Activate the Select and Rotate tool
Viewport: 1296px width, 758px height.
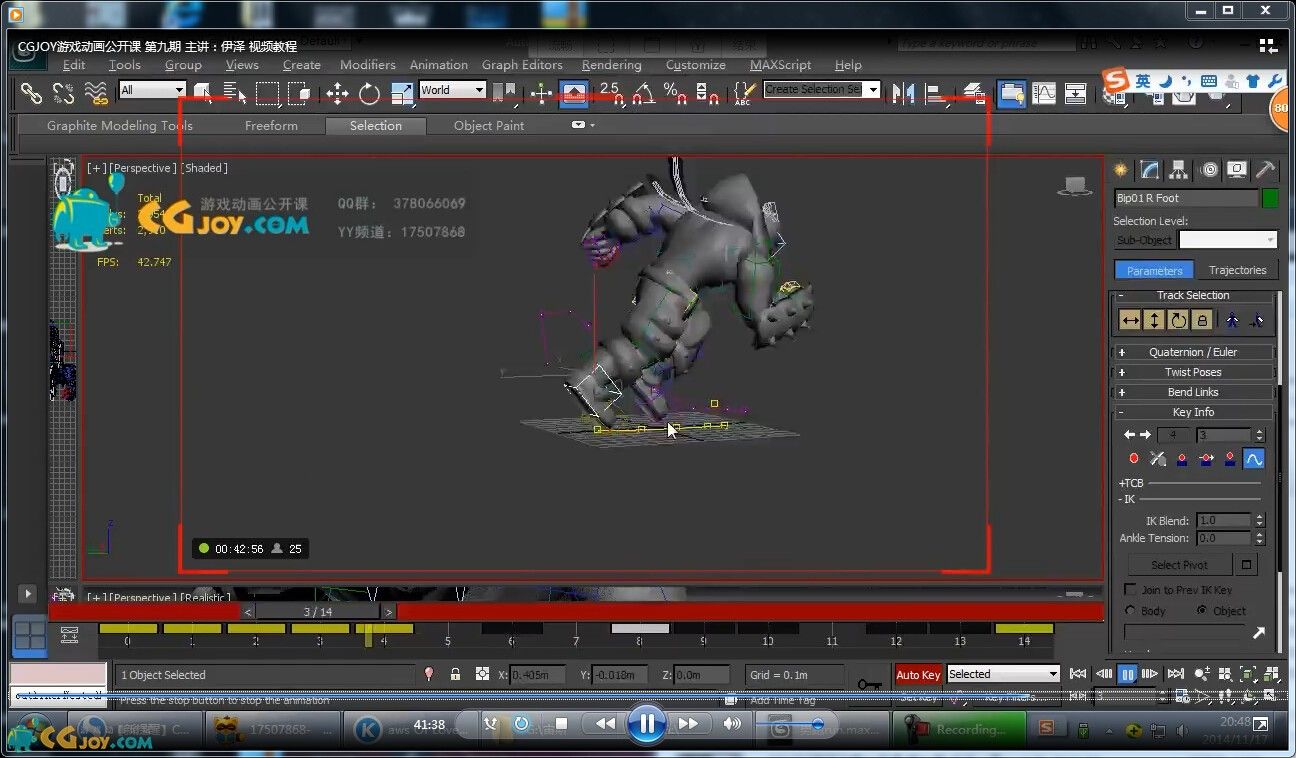coord(369,93)
